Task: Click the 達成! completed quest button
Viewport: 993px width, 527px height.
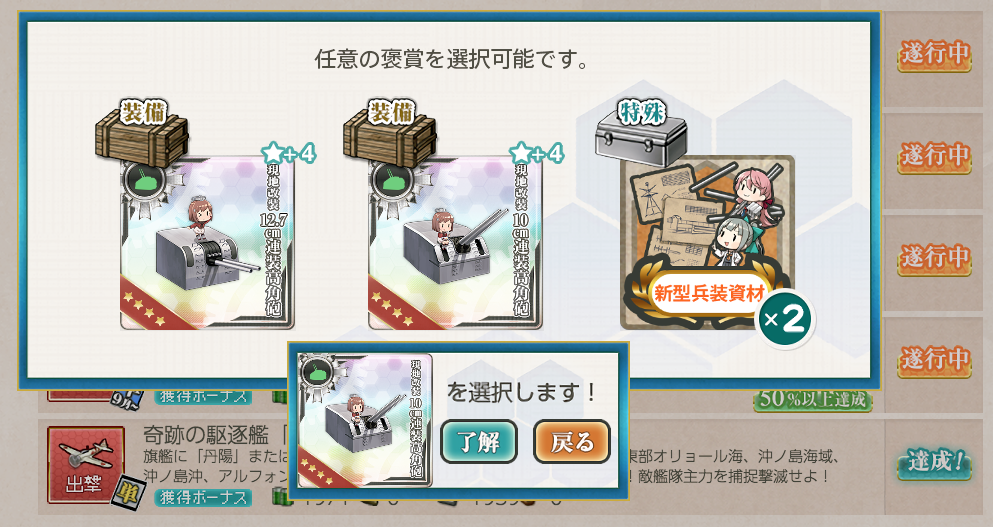Action: pyautogui.click(x=934, y=462)
